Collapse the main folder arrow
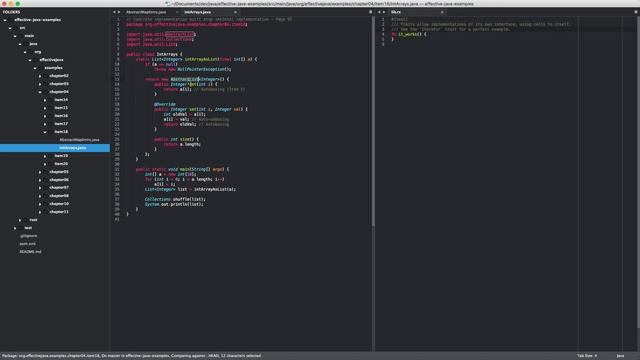The width and height of the screenshot is (640, 360). point(15,36)
